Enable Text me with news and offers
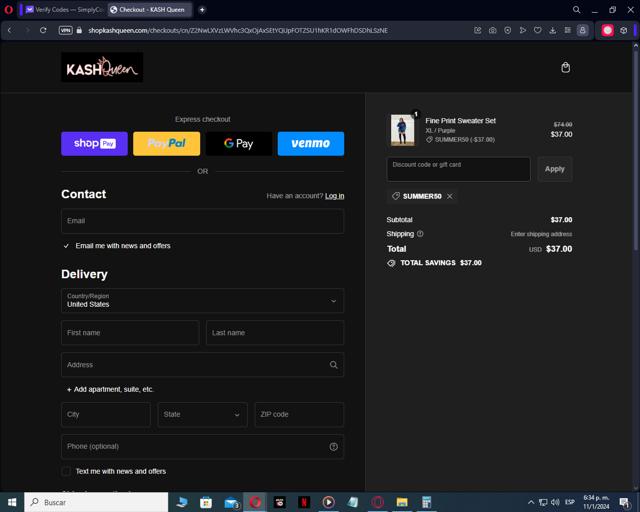Viewport: 640px width, 512px height. (66, 472)
